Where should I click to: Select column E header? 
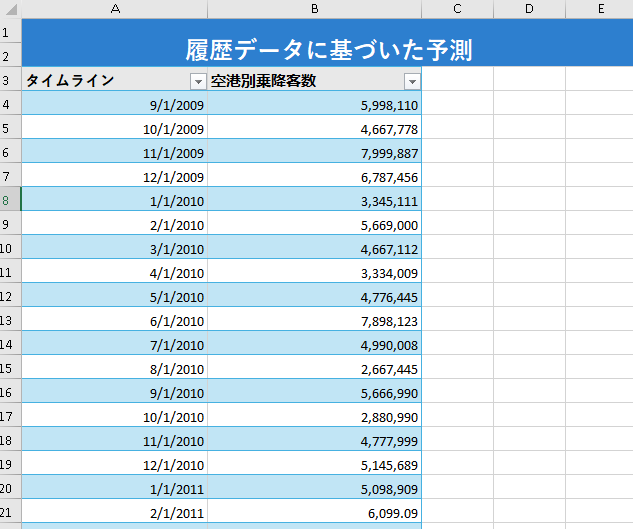[599, 9]
